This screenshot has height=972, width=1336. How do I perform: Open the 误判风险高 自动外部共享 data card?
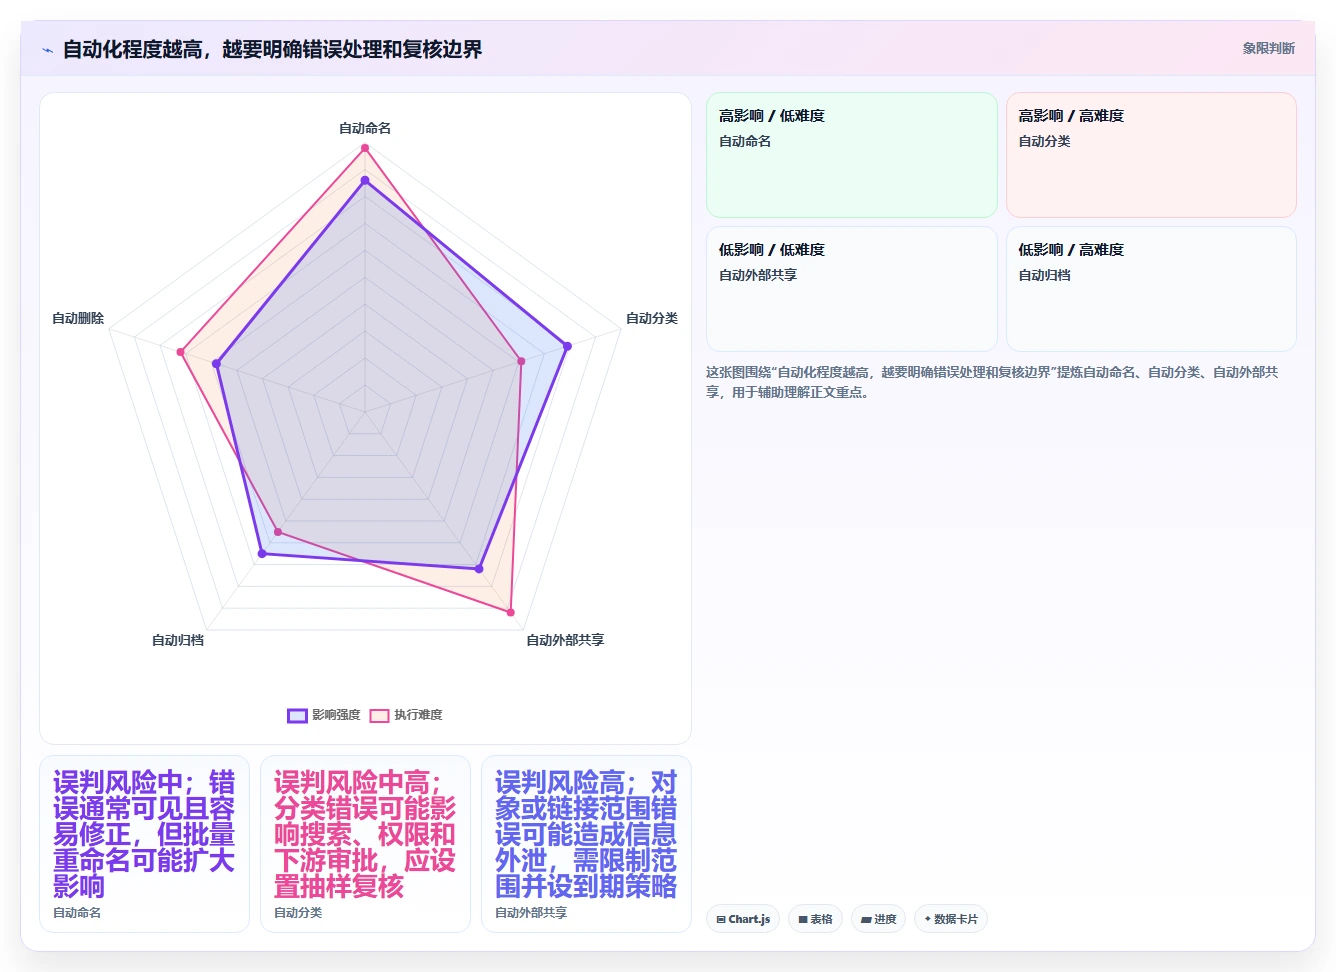[x=586, y=844]
